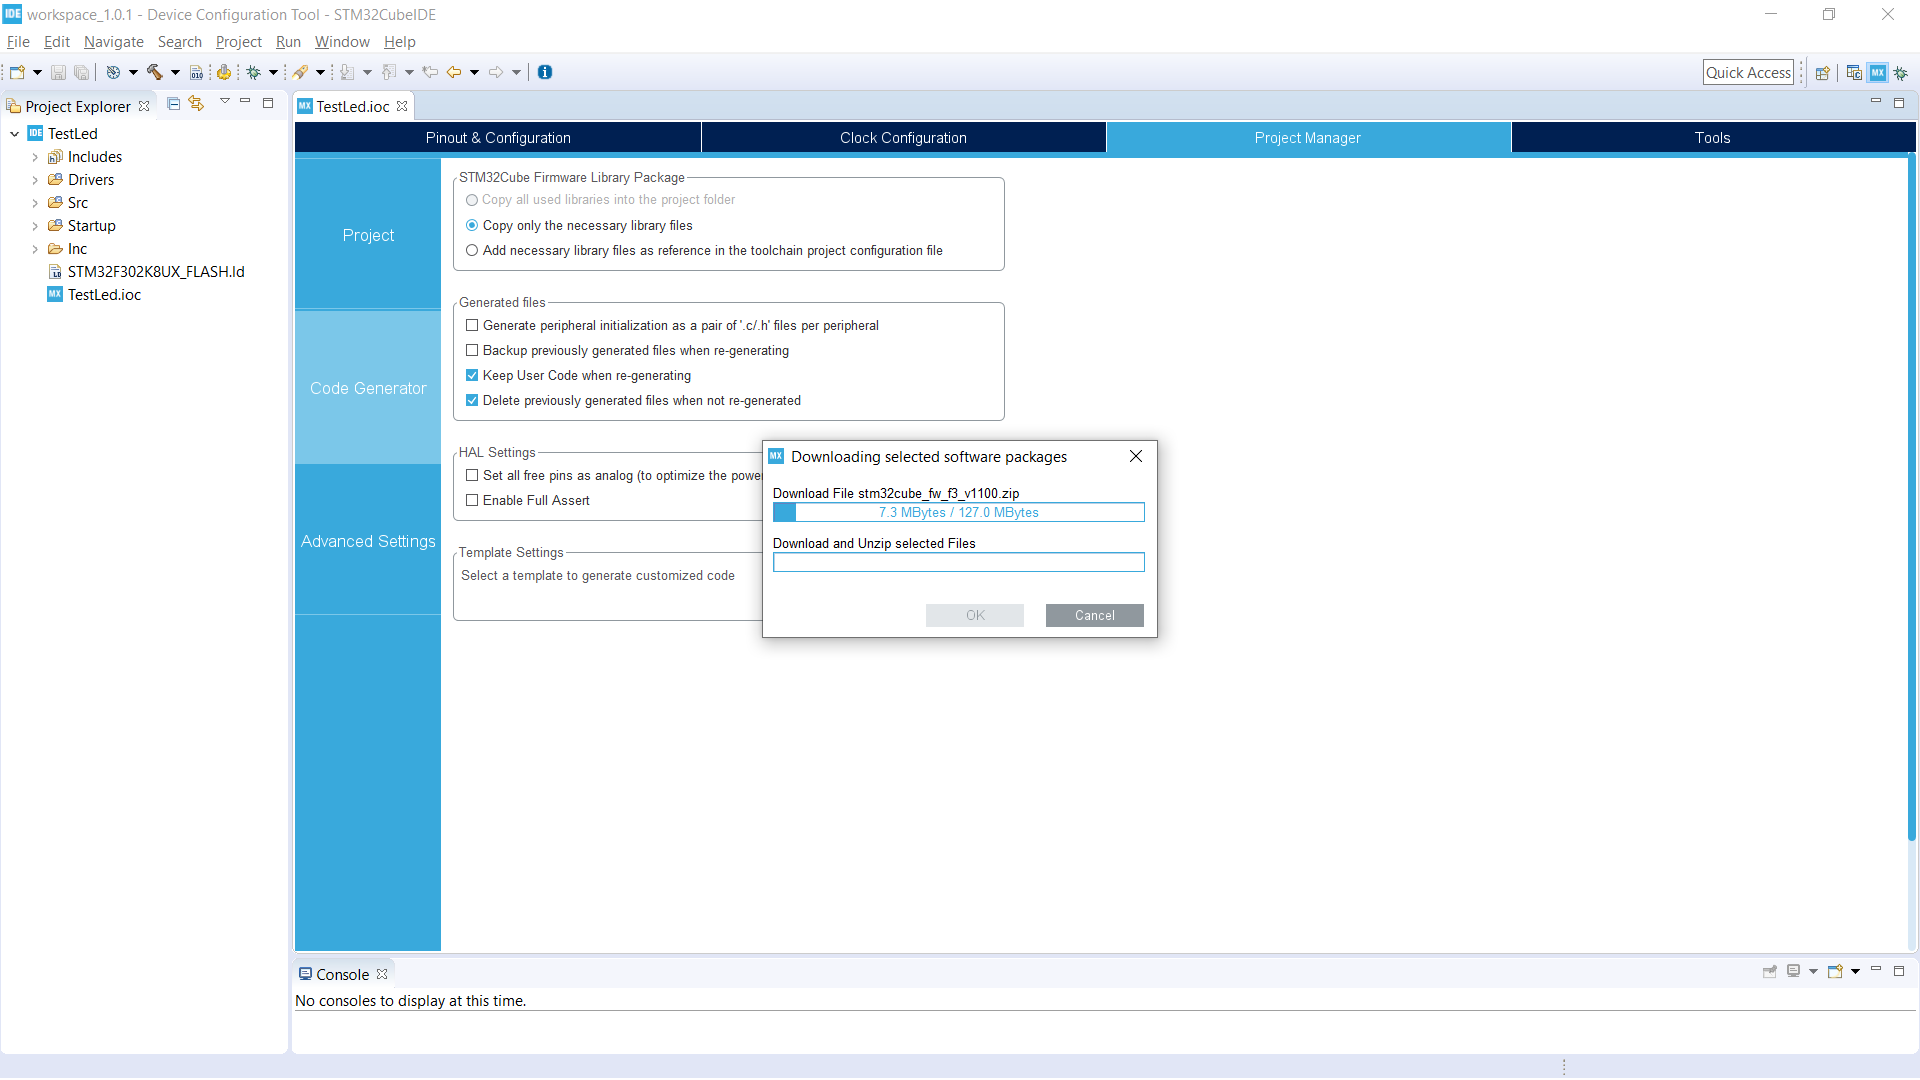Click the gear code generation icon
This screenshot has width=1920, height=1080.
point(224,72)
